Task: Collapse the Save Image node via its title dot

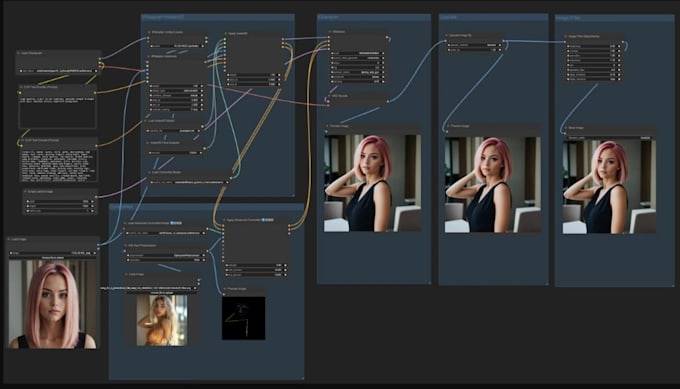Action: click(x=566, y=128)
